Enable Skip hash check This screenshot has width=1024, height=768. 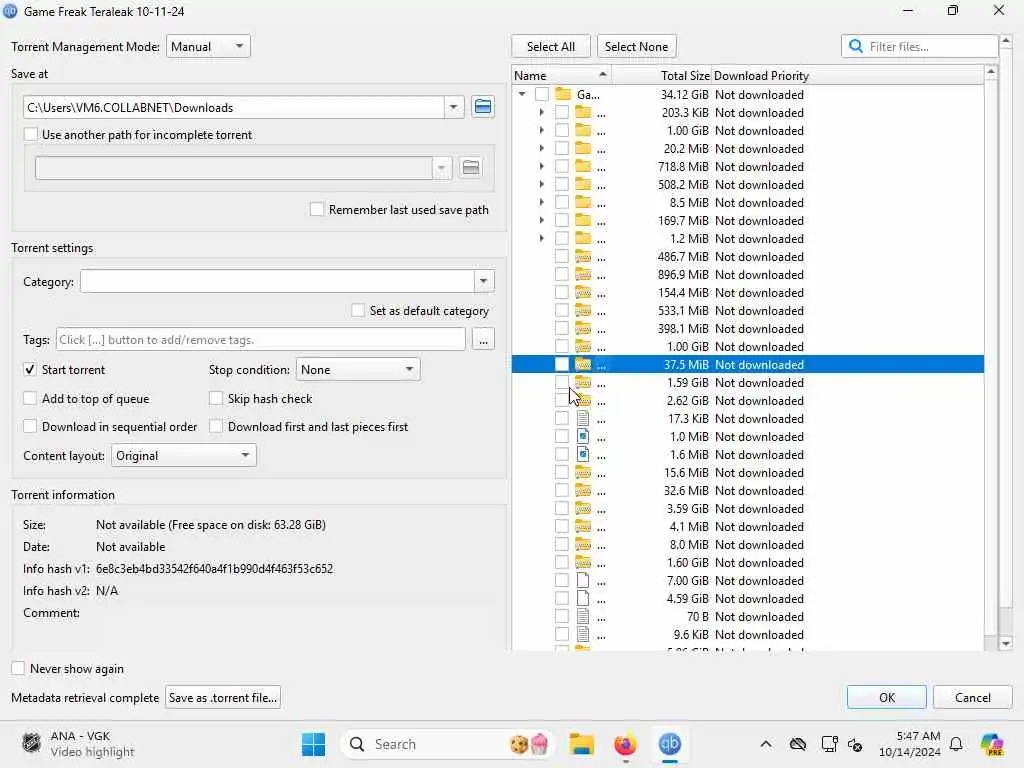[216, 398]
